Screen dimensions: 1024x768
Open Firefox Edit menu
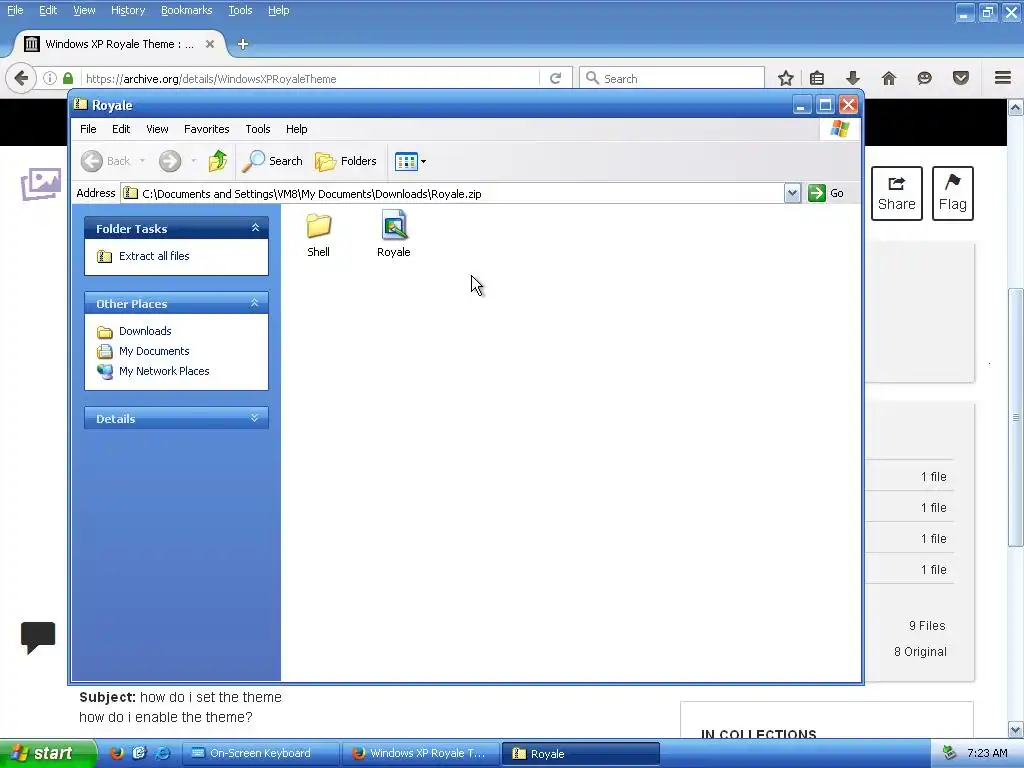pos(48,10)
